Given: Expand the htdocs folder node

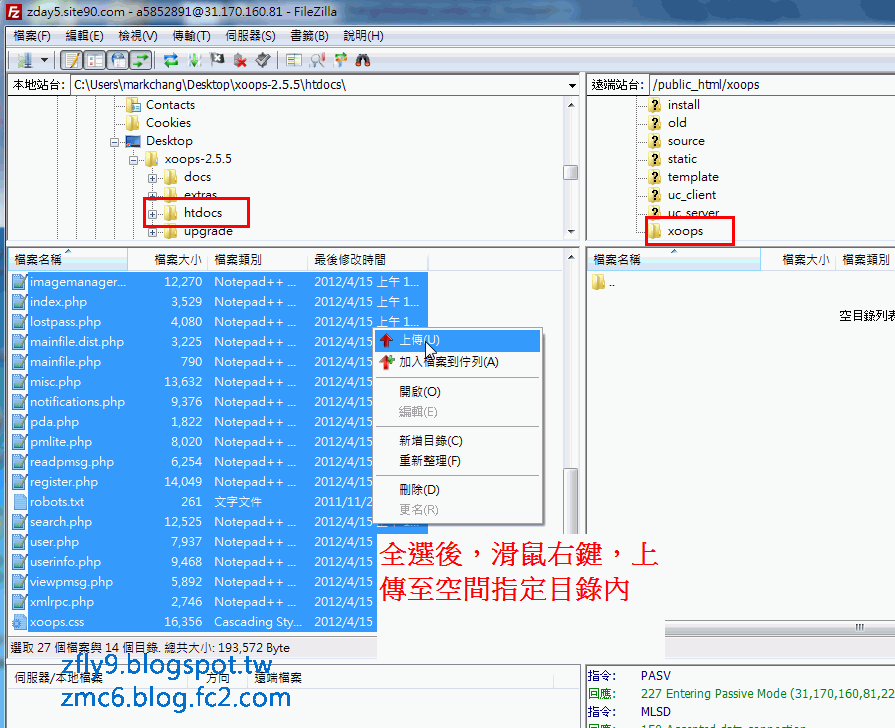Looking at the screenshot, I should click(152, 215).
